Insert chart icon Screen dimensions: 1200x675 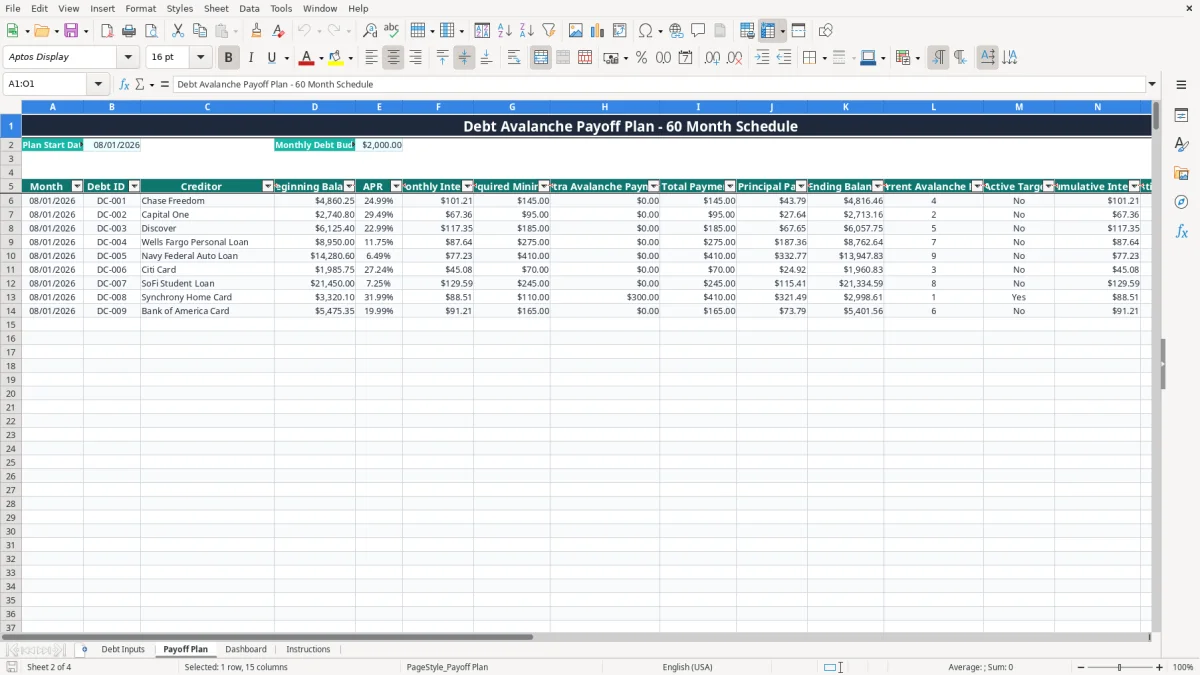(x=598, y=31)
